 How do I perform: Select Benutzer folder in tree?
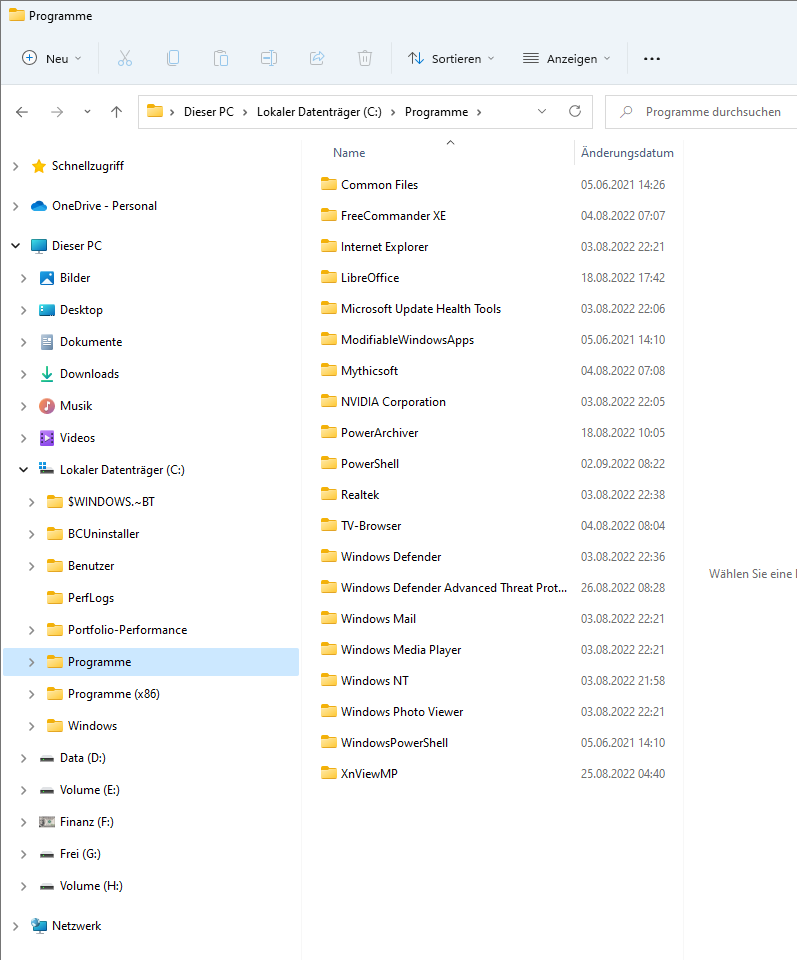[91, 566]
